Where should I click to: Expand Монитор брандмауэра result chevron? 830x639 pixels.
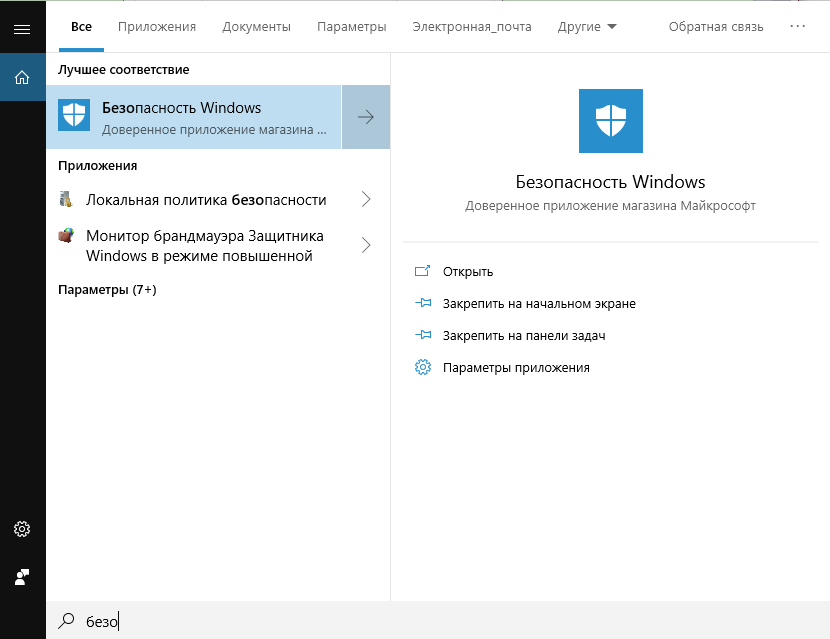click(366, 244)
